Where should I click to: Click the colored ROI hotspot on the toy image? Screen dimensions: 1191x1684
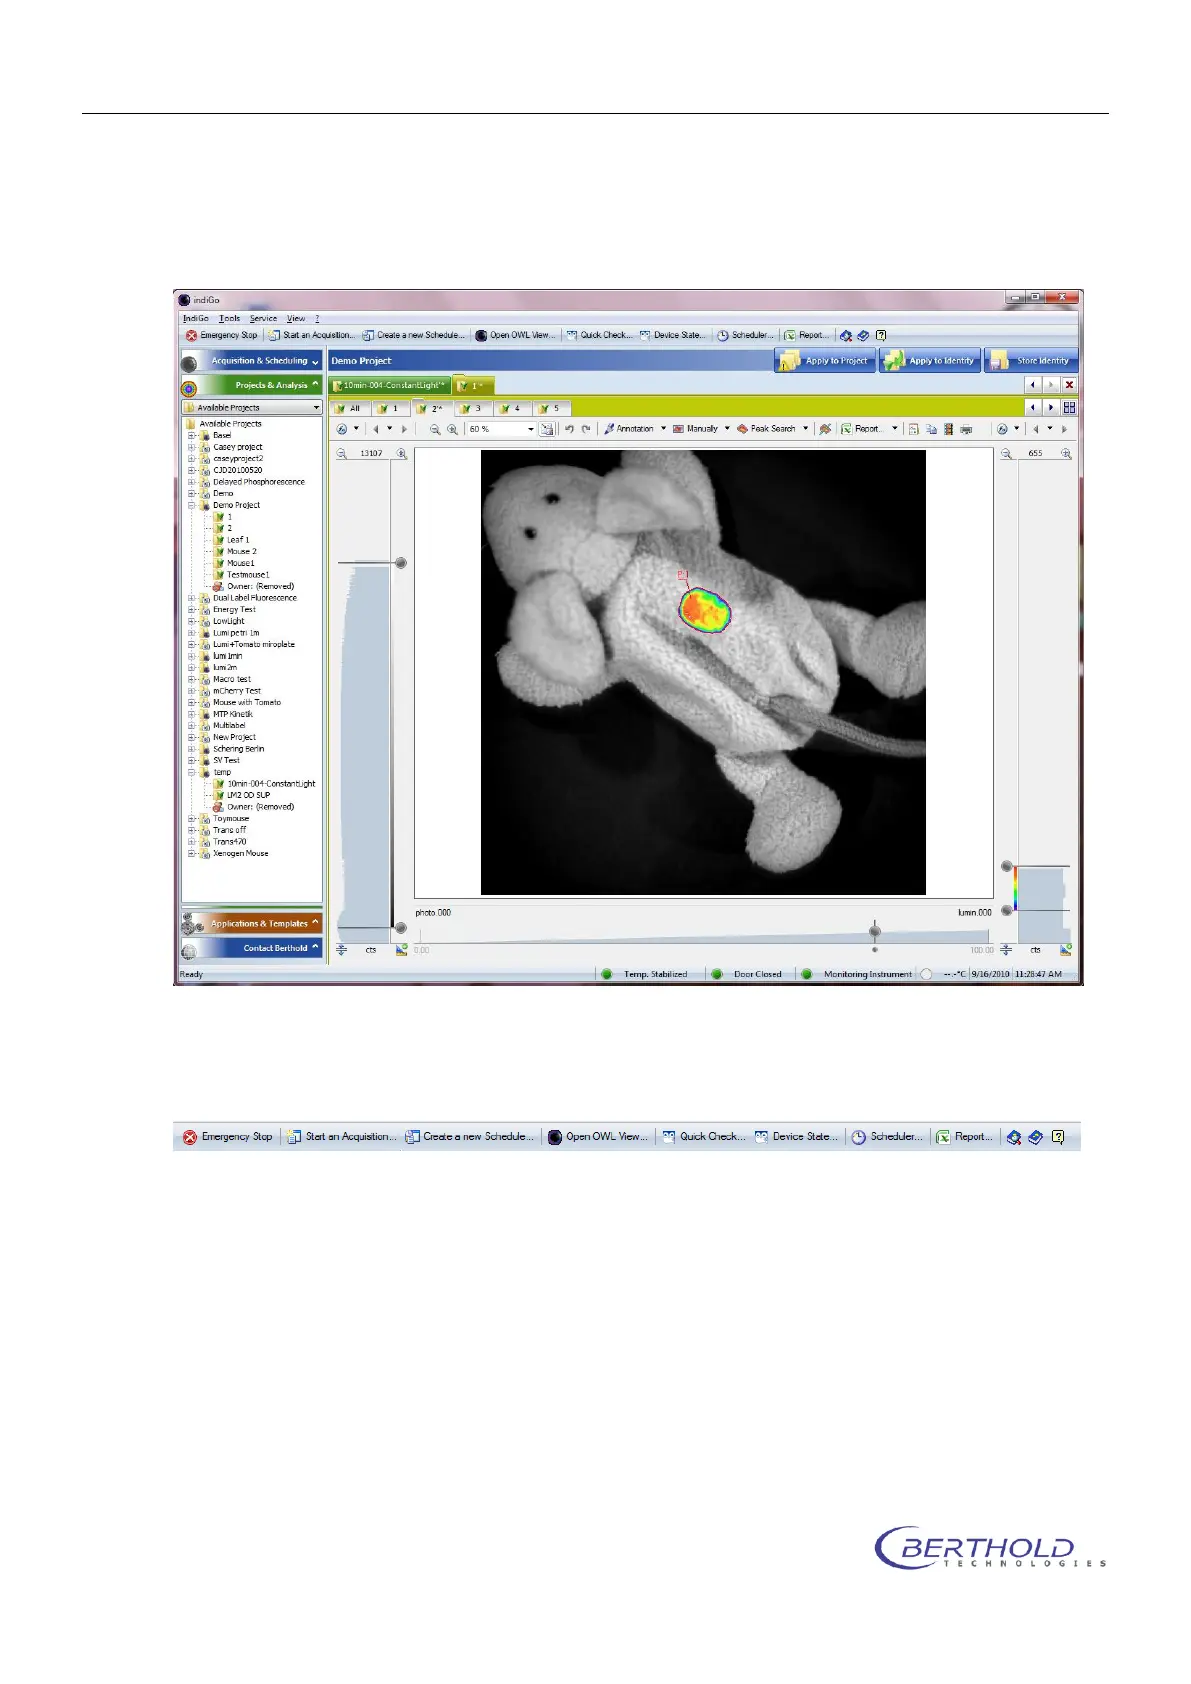[x=705, y=609]
